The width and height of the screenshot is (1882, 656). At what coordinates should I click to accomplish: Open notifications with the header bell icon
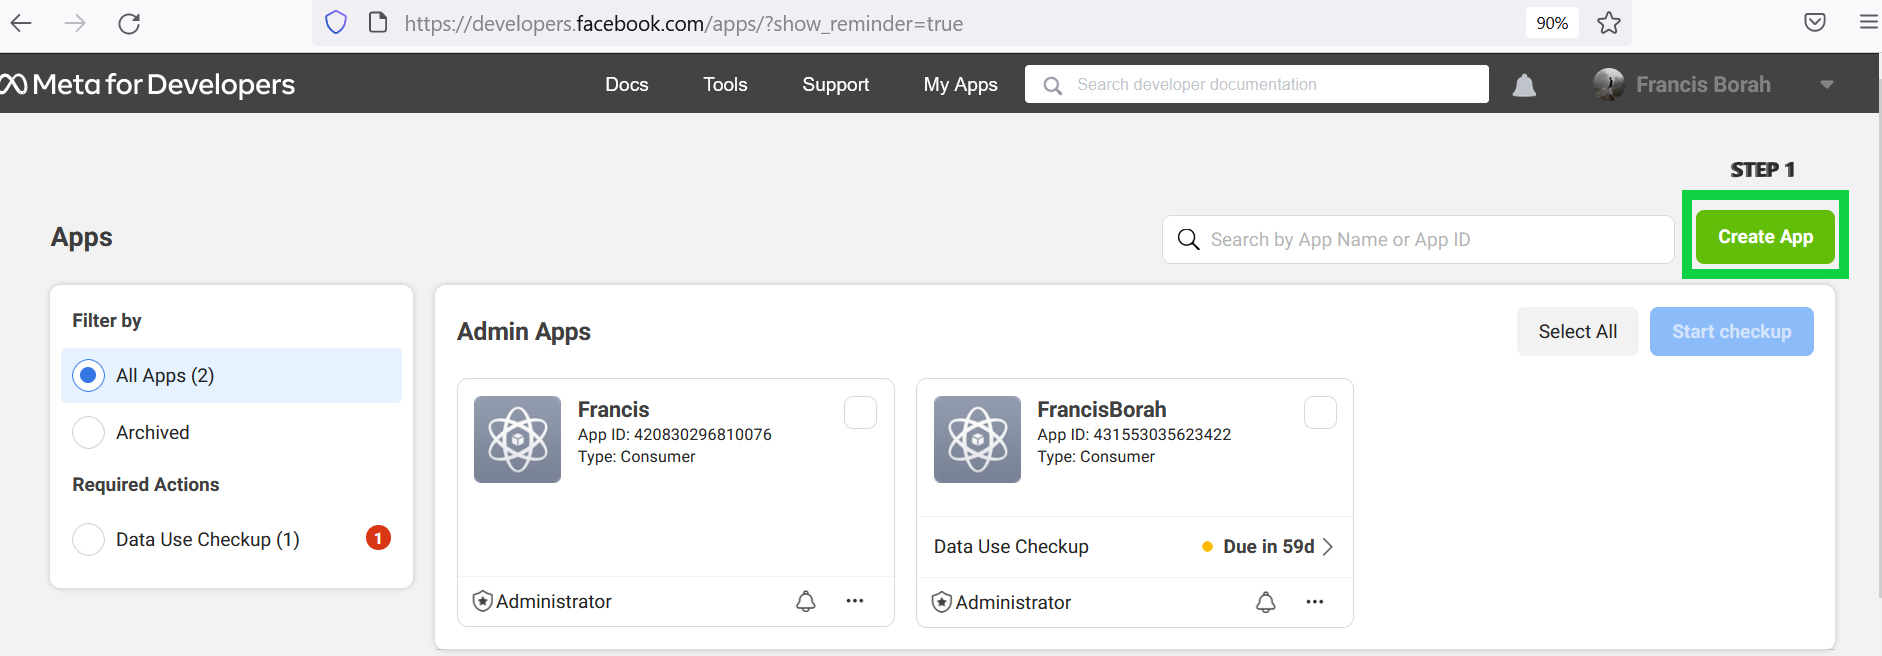pyautogui.click(x=1524, y=85)
